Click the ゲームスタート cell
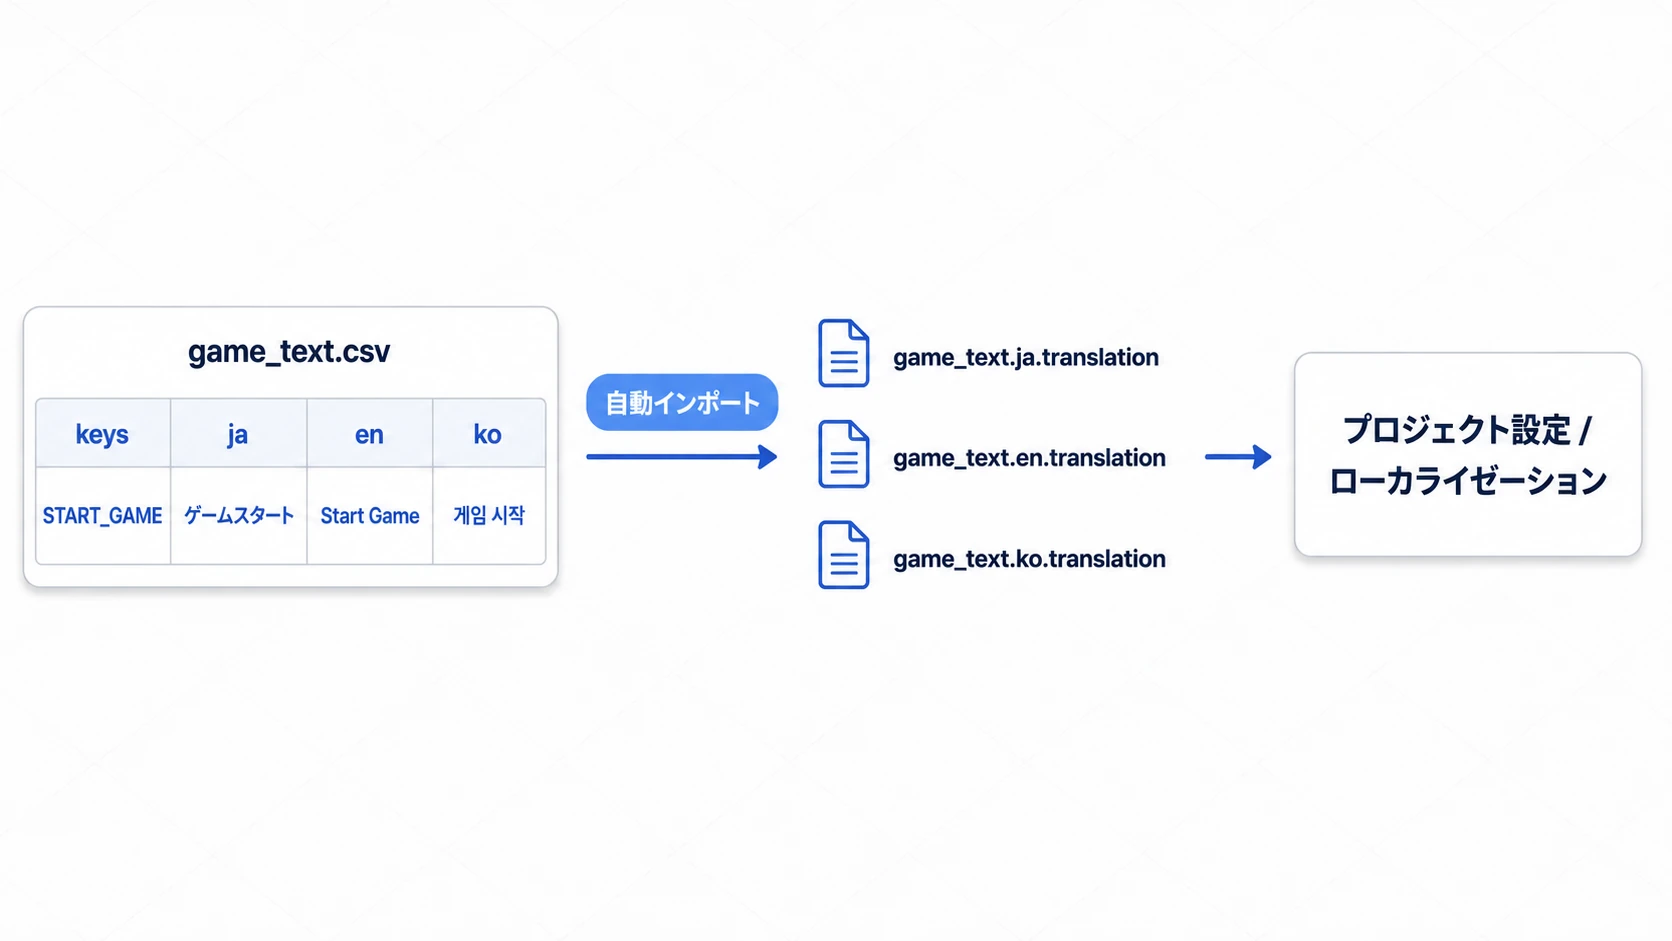 point(238,515)
